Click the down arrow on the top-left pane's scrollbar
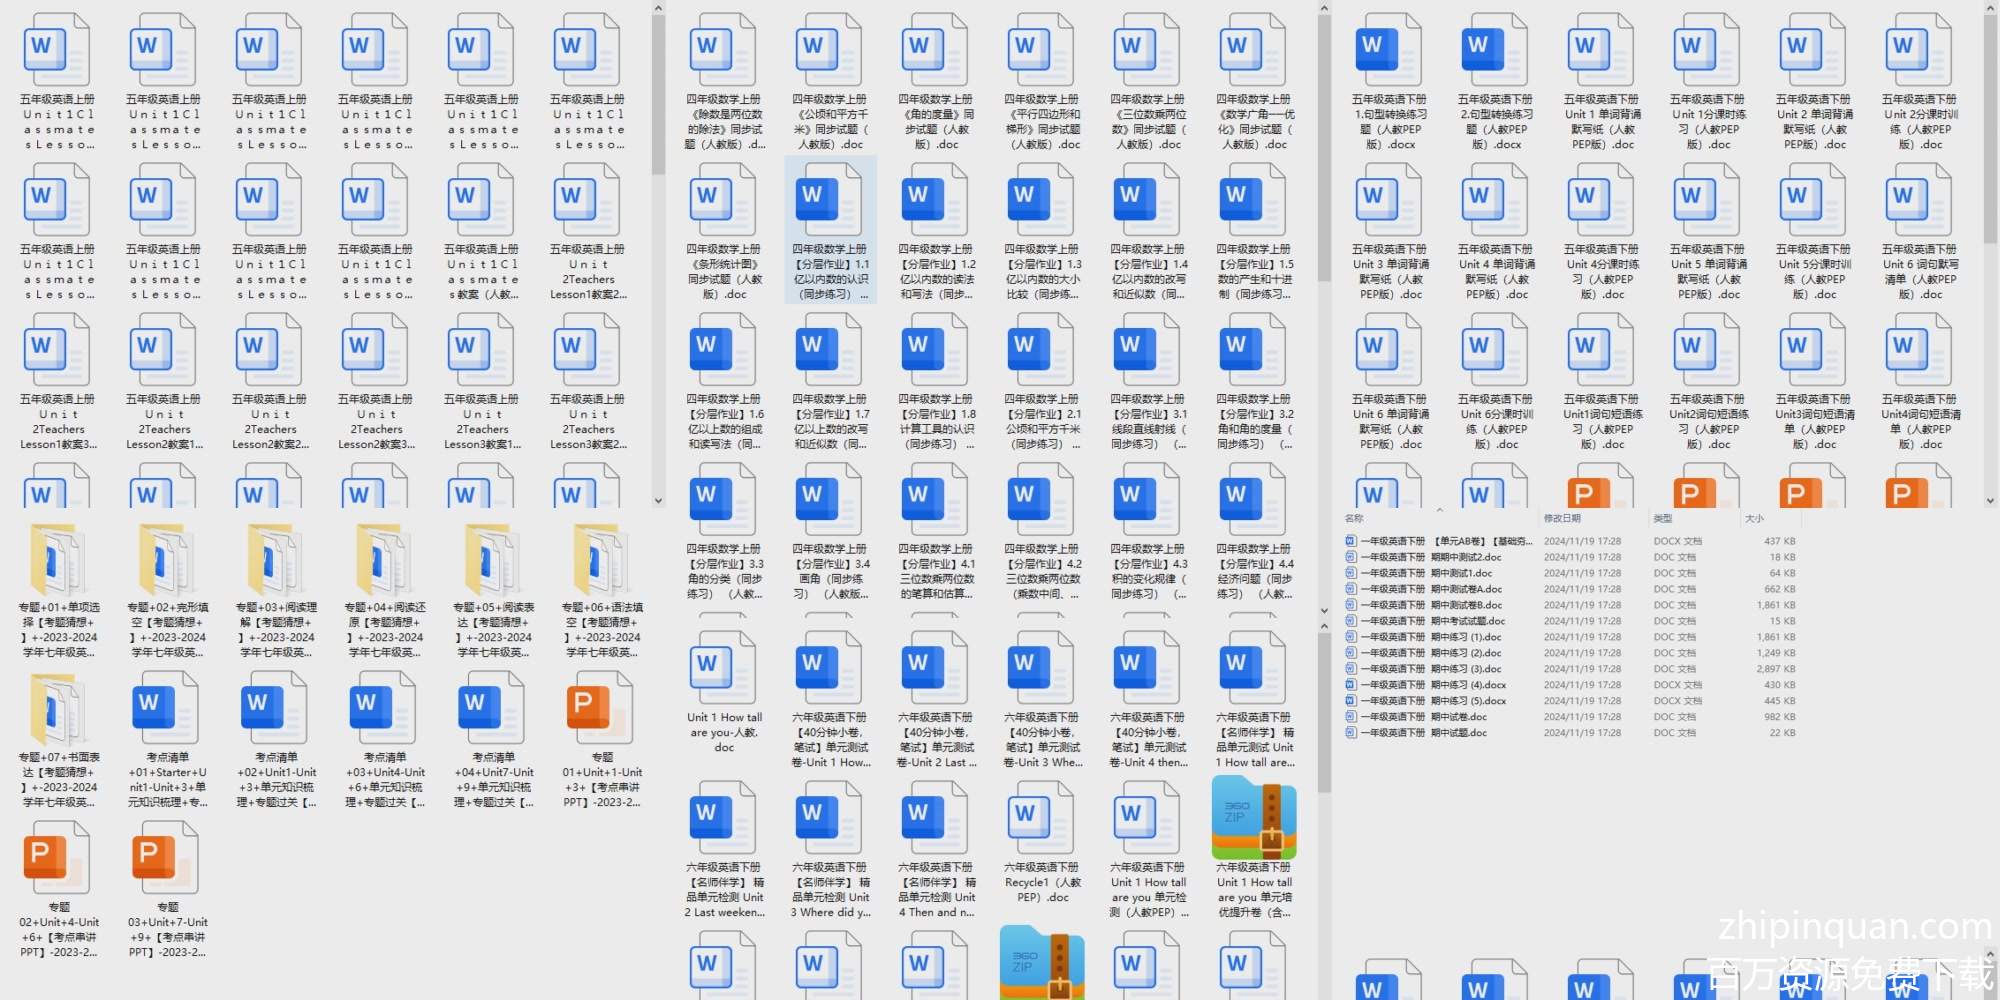2000x1000 pixels. coord(658,501)
